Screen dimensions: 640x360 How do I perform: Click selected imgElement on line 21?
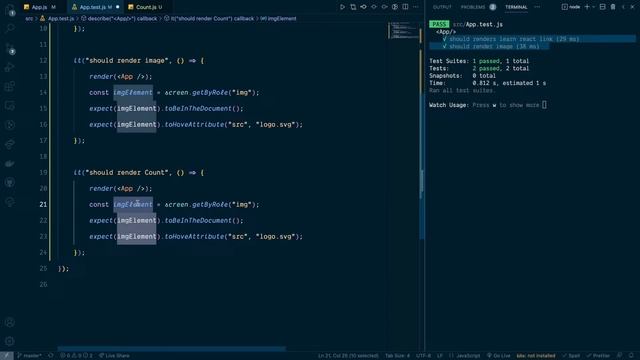[x=133, y=204]
